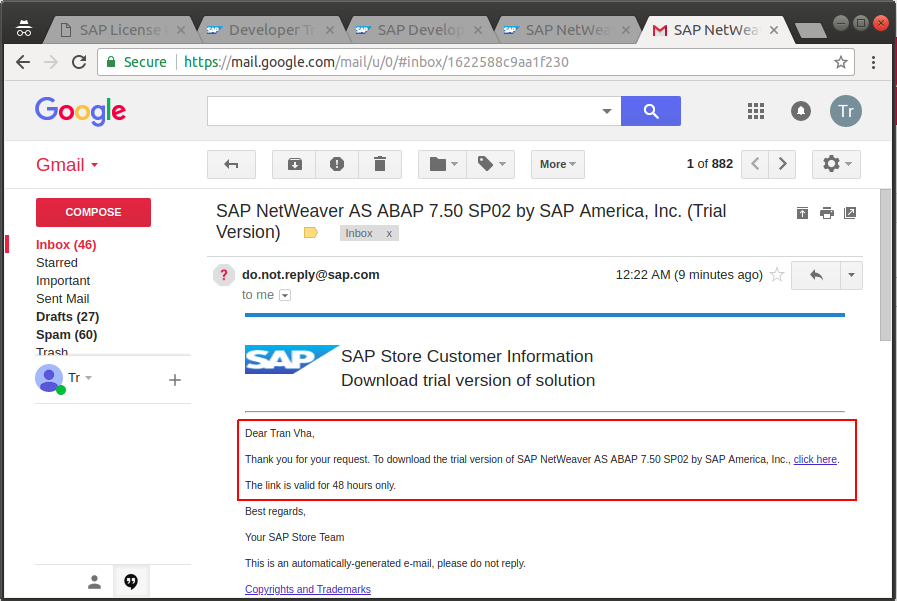Start new chat with plus icon
The height and width of the screenshot is (601, 897).
click(x=175, y=380)
